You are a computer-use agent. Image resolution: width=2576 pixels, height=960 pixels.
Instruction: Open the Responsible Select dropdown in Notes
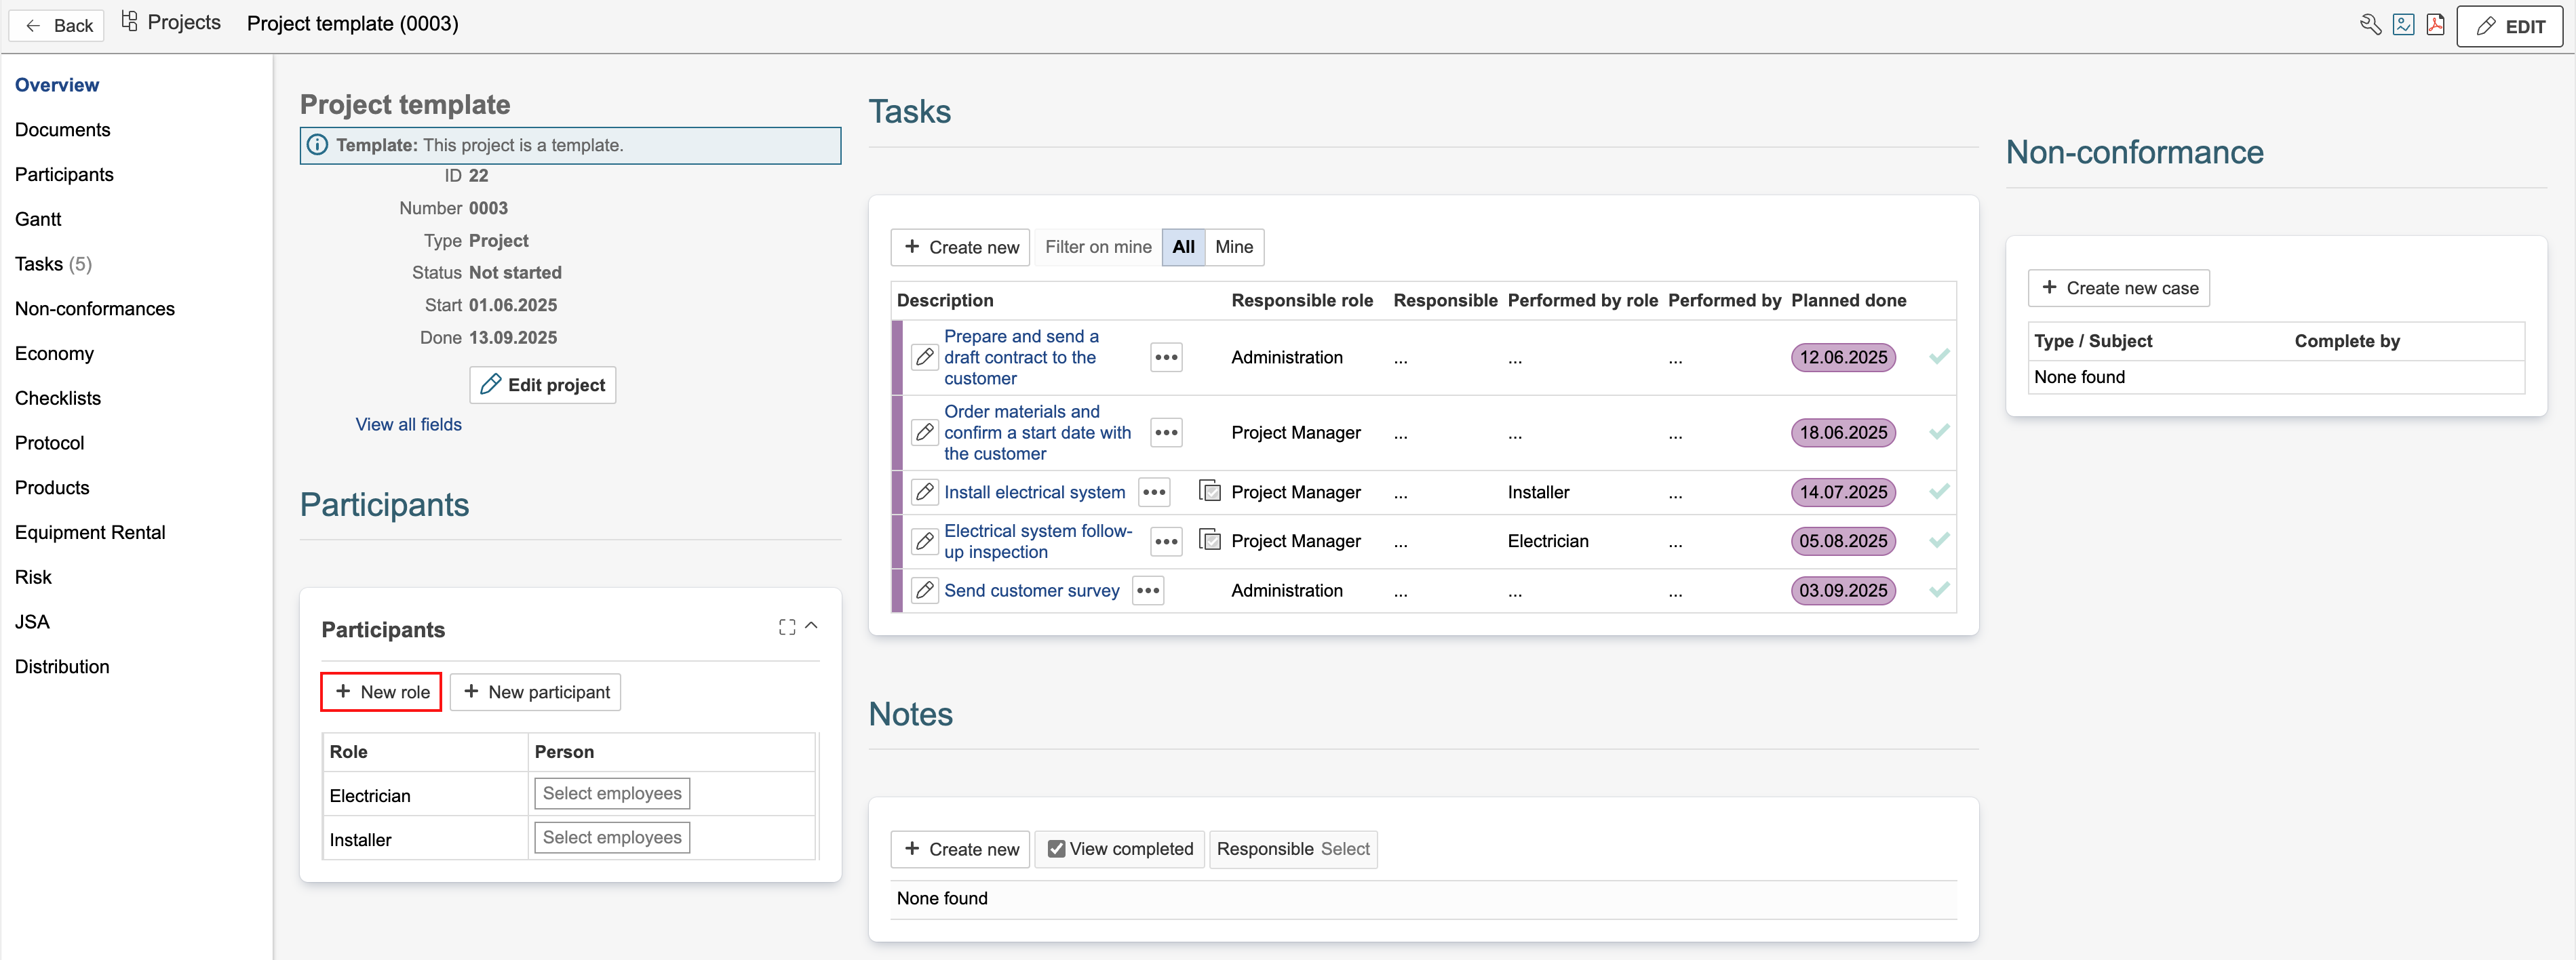1344,849
